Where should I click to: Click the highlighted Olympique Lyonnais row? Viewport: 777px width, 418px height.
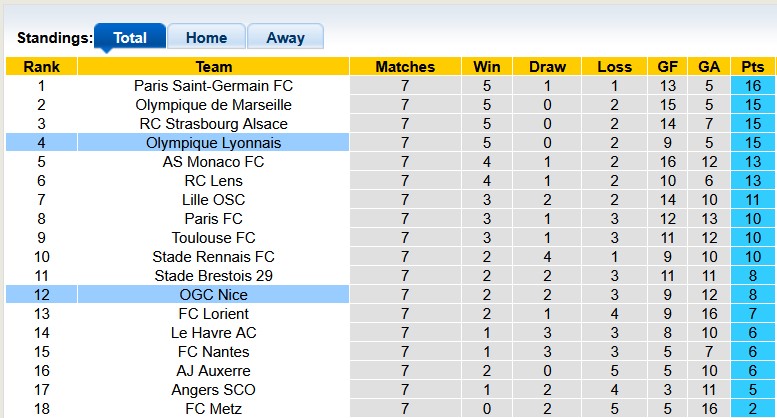[x=214, y=143]
